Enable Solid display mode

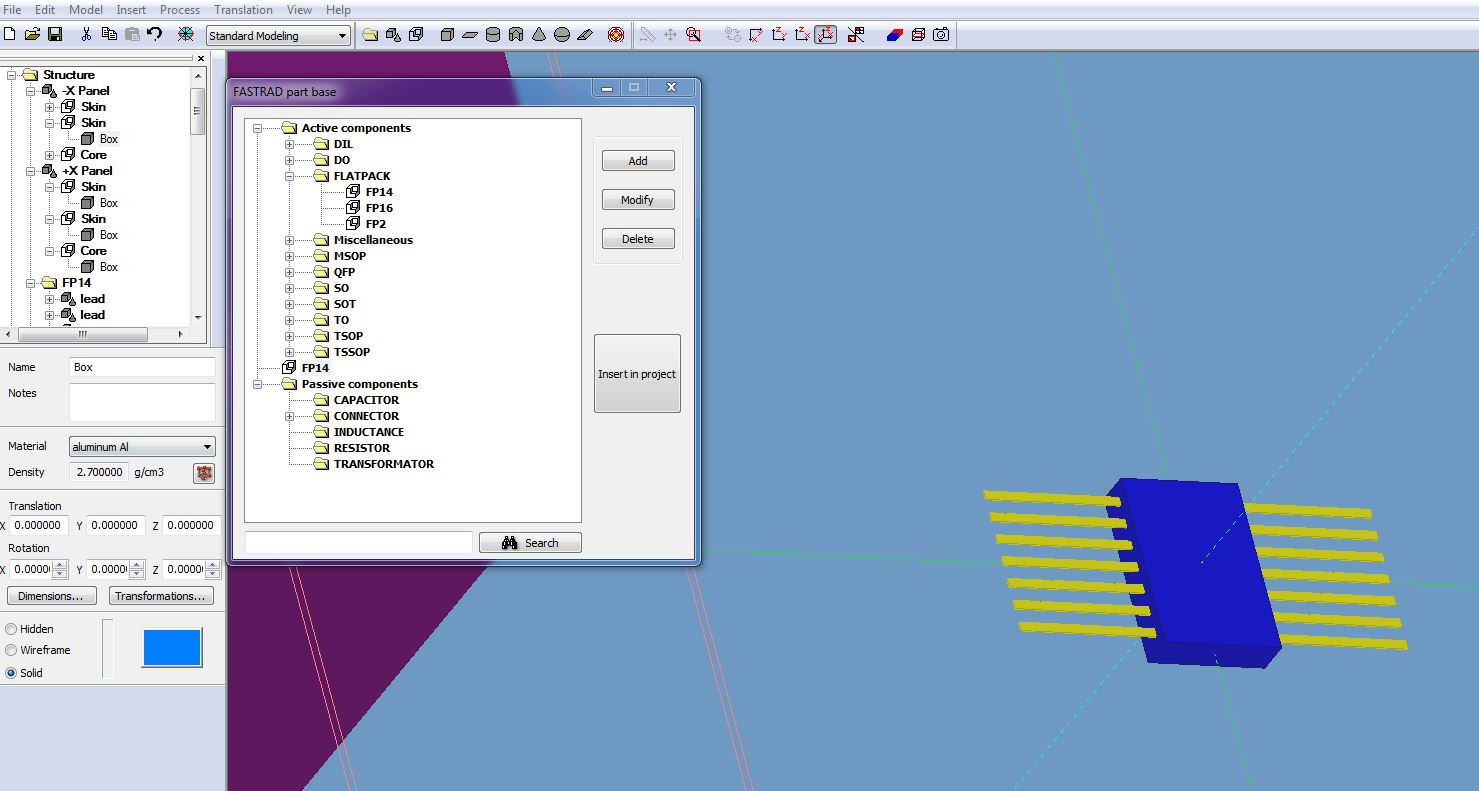pos(11,673)
